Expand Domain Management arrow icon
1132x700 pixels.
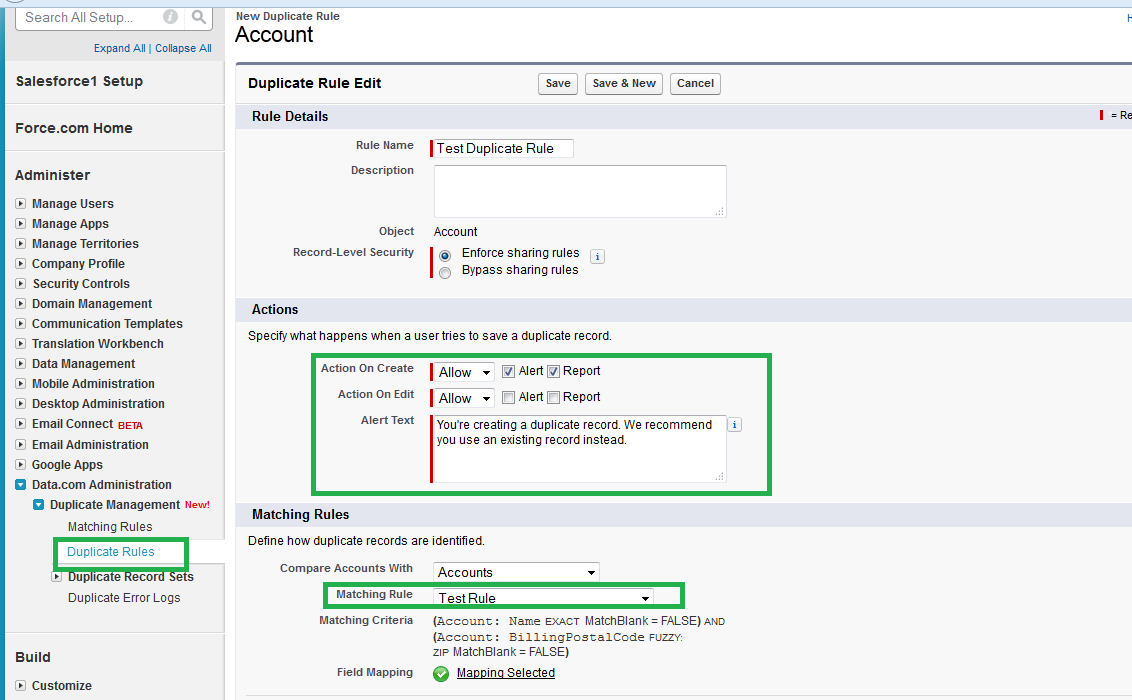(x=21, y=304)
